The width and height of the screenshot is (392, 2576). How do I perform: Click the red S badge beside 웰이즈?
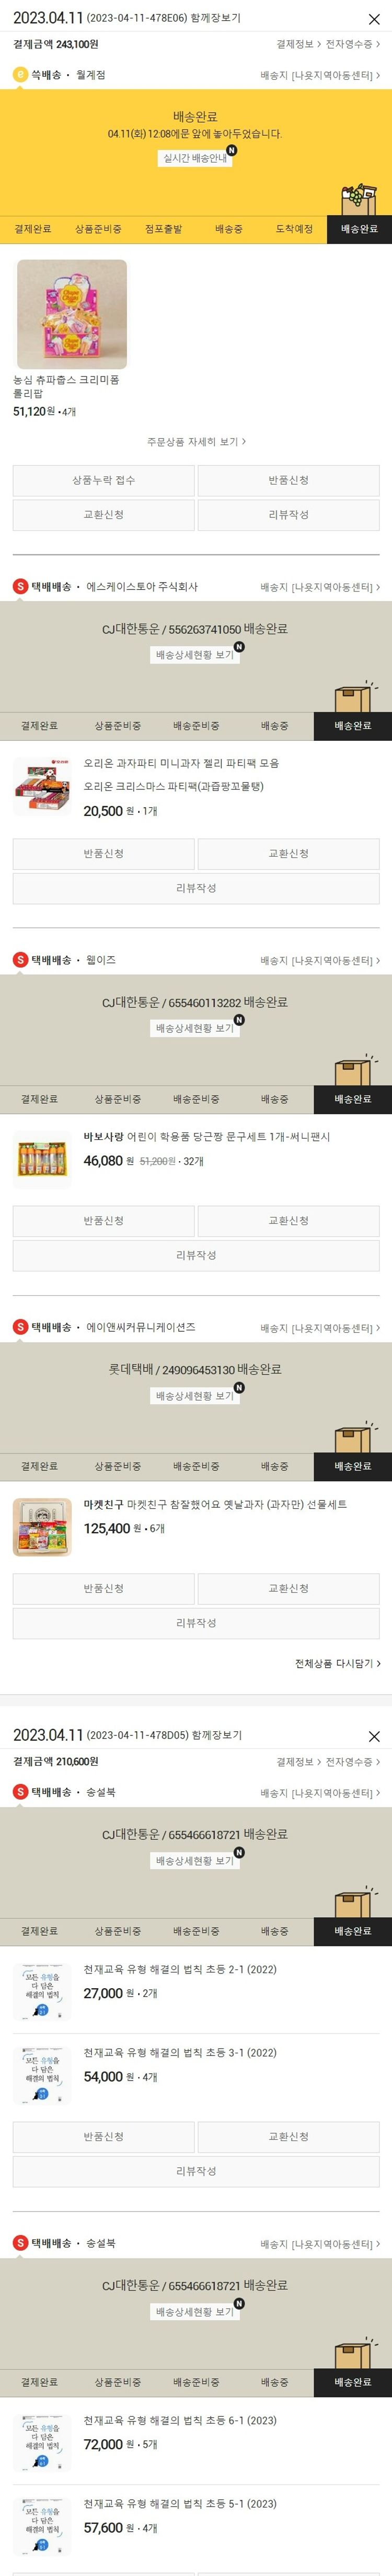20,960
